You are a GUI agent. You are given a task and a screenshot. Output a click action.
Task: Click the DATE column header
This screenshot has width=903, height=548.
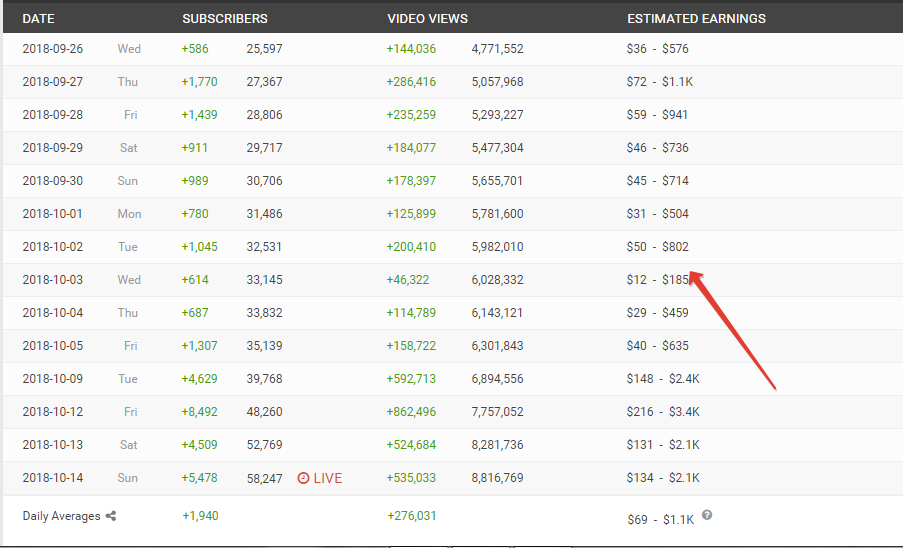click(38, 18)
